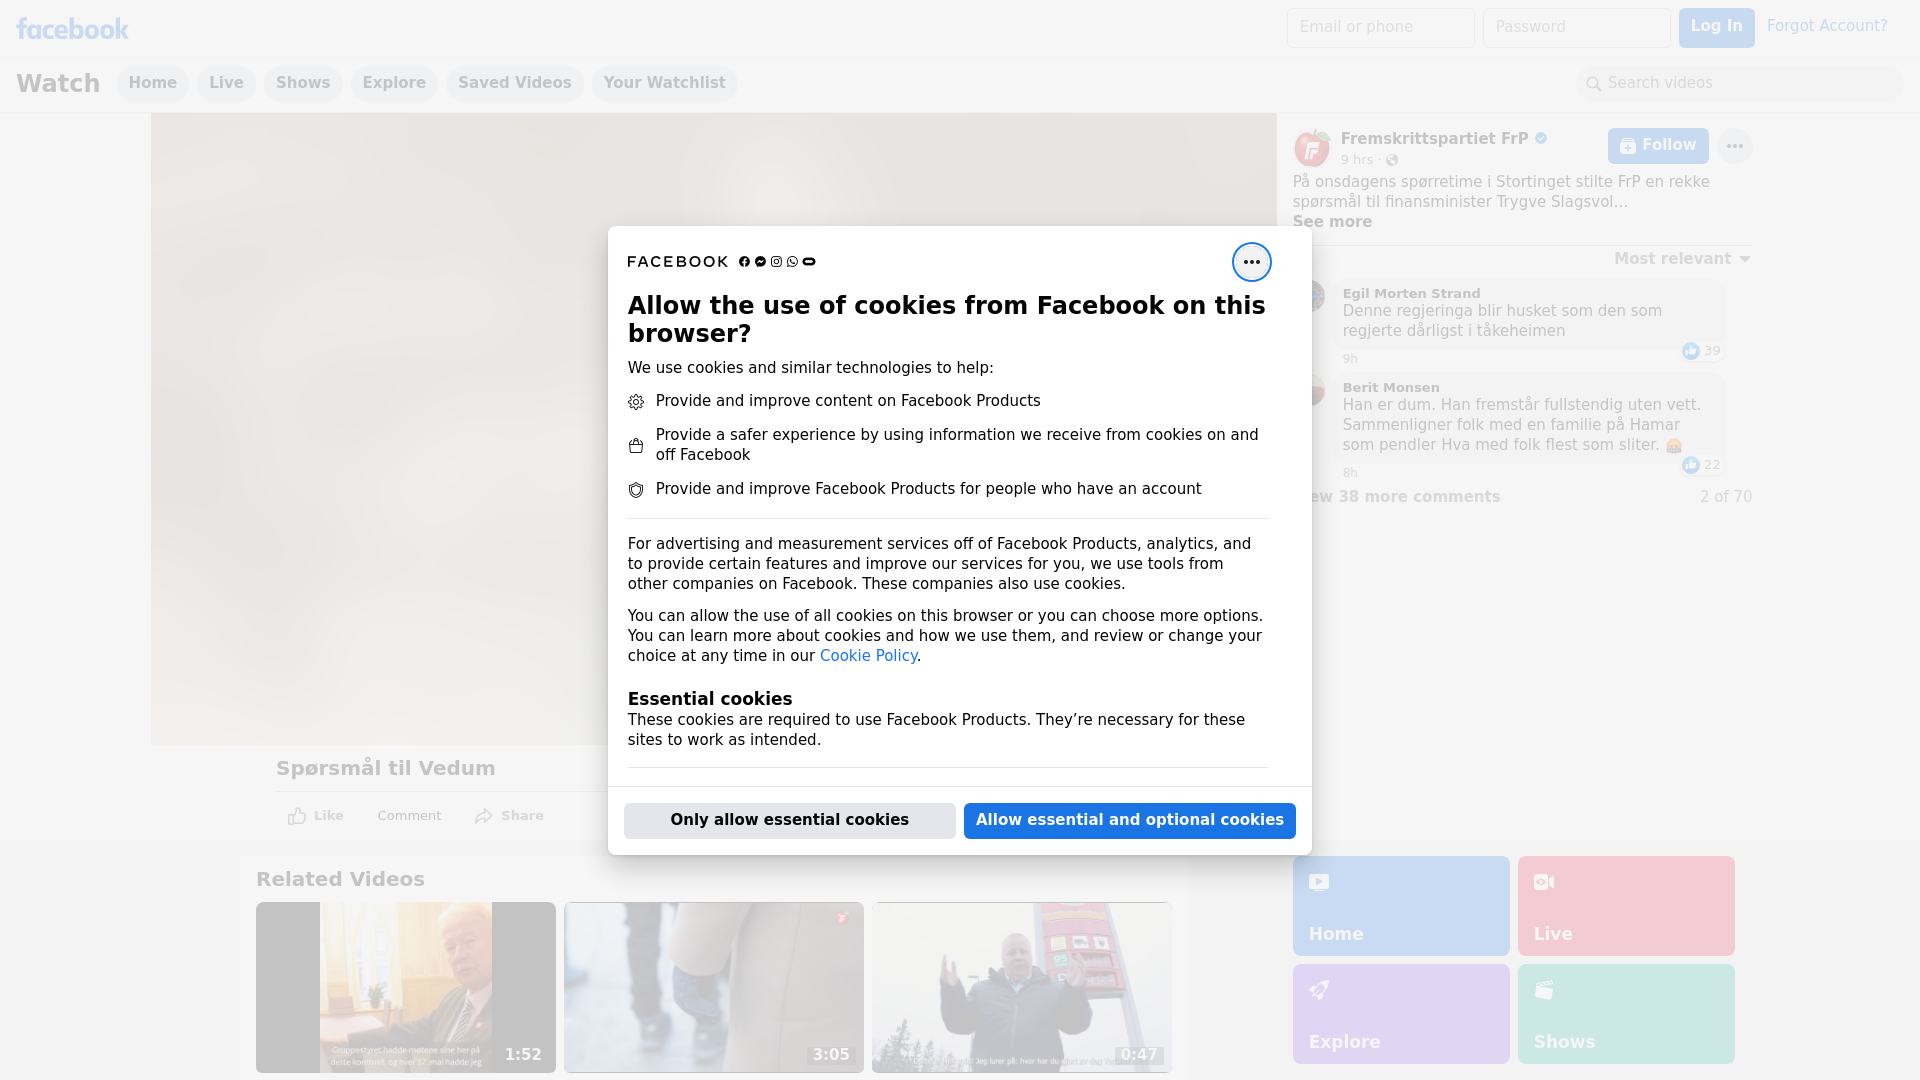1920x1080 pixels.
Task: Click Only allow essential cookies
Action: coord(789,820)
